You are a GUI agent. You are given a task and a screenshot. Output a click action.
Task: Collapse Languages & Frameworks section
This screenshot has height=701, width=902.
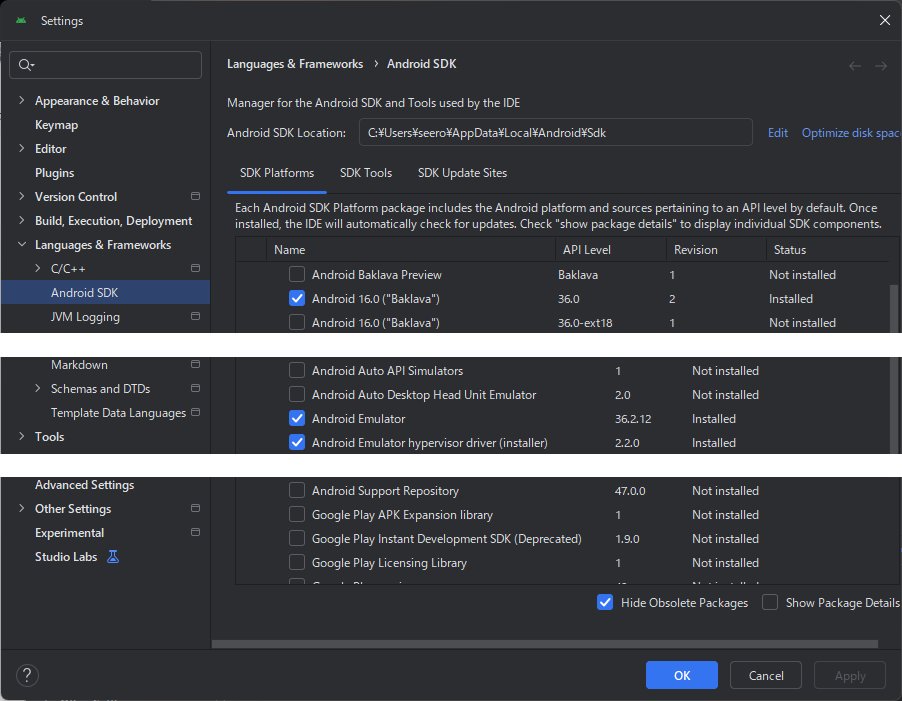point(22,244)
